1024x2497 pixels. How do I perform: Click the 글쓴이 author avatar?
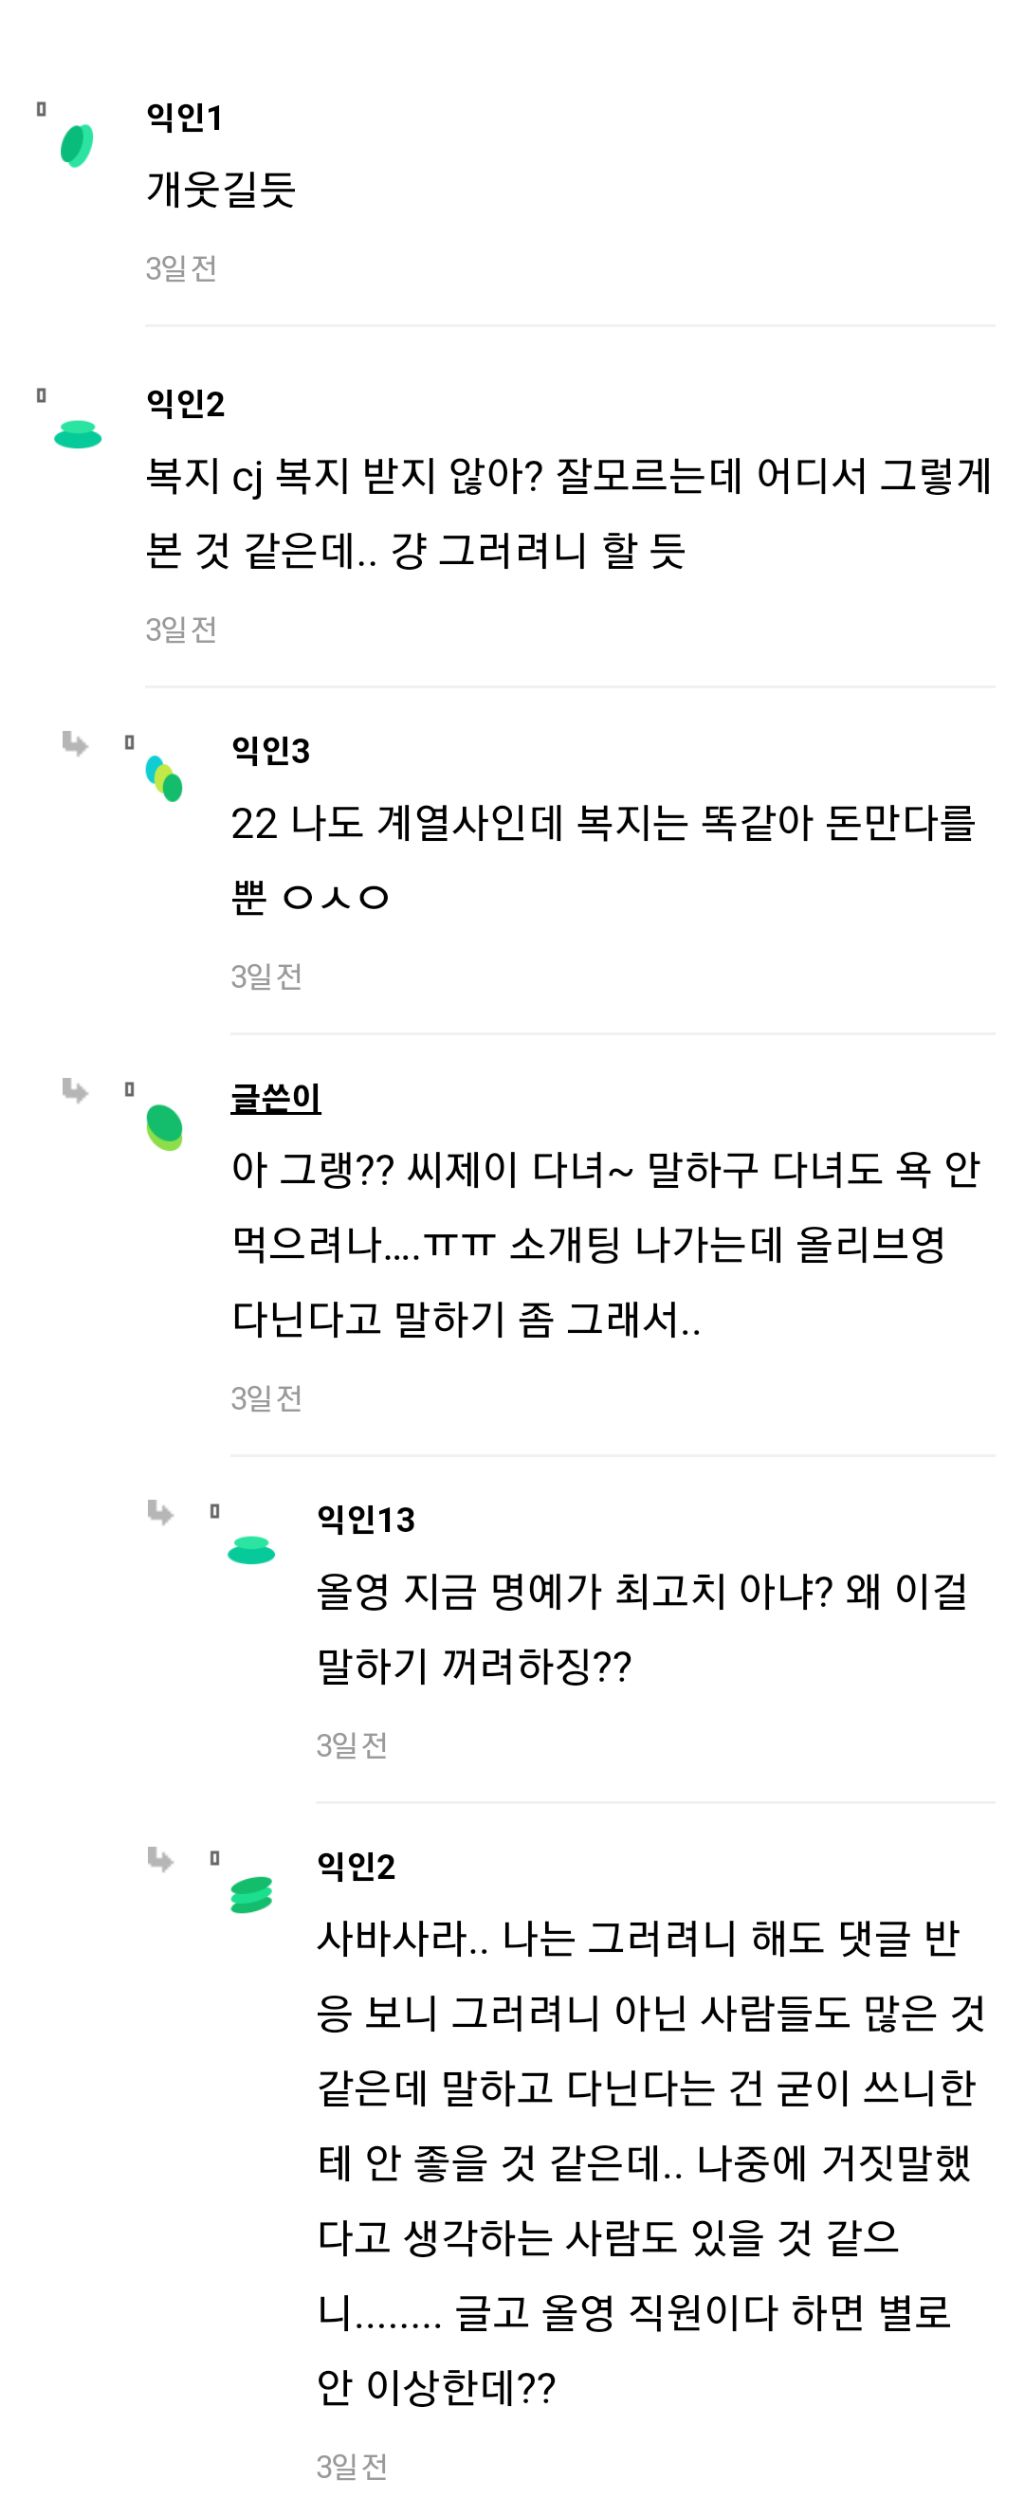coord(163,1125)
